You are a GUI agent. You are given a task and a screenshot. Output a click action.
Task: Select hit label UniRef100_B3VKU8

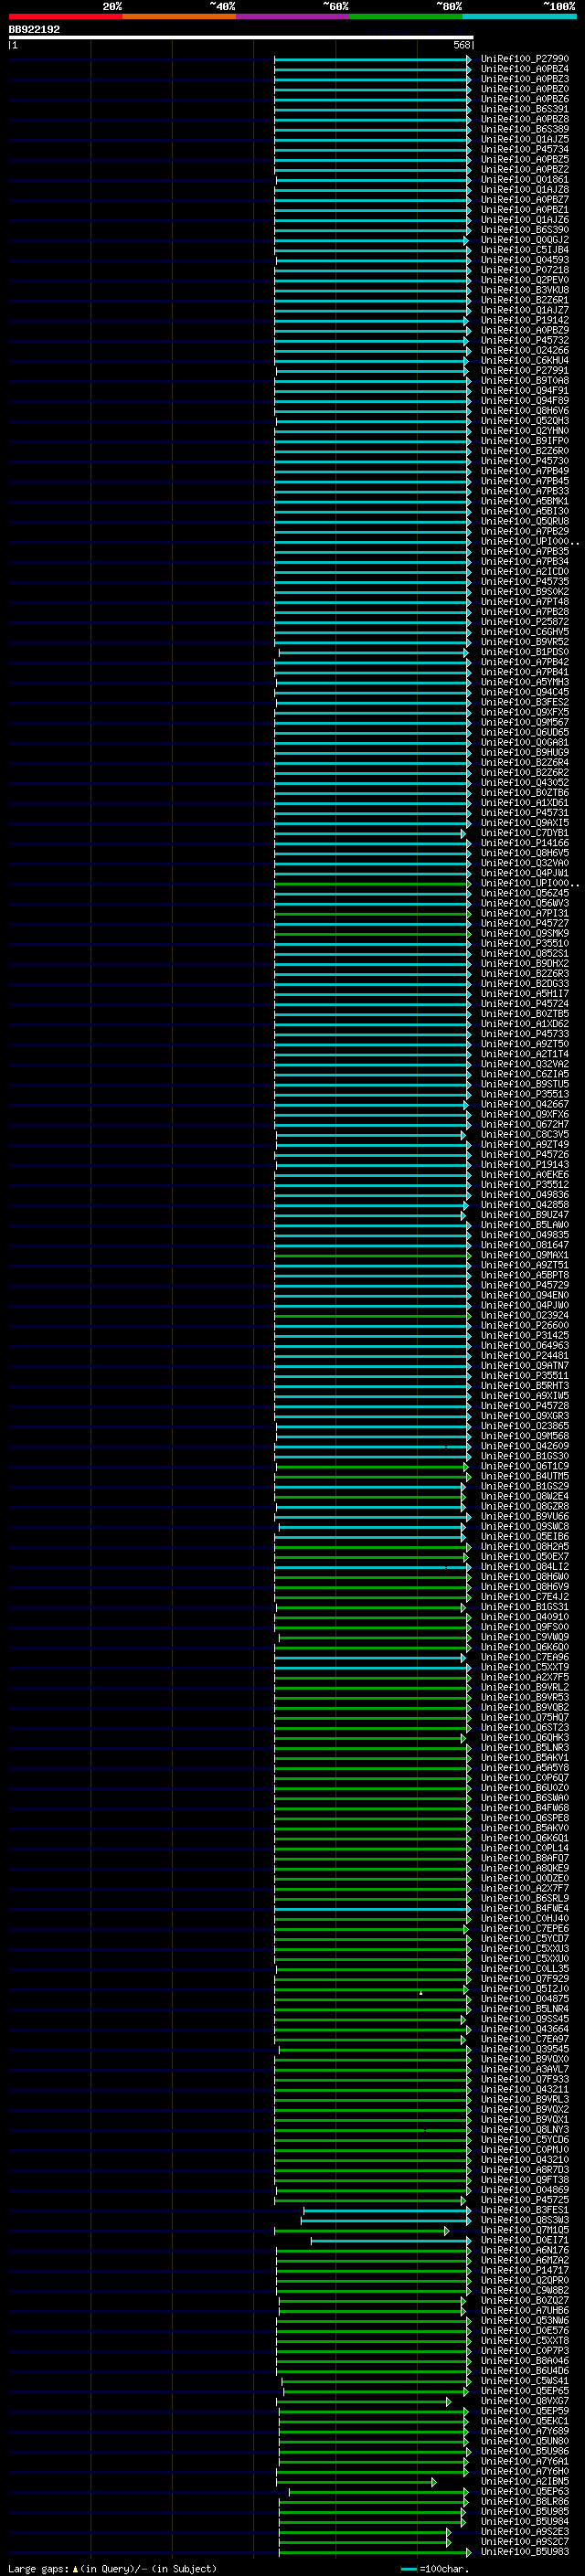pos(524,290)
